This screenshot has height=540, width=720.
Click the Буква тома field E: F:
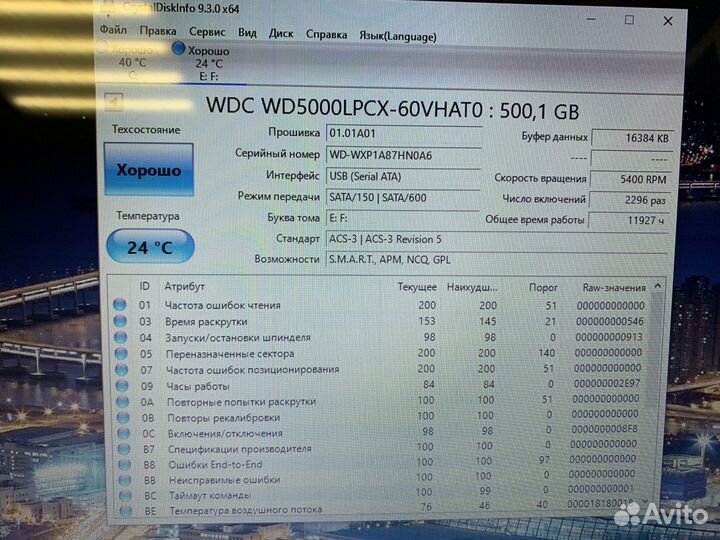point(403,218)
